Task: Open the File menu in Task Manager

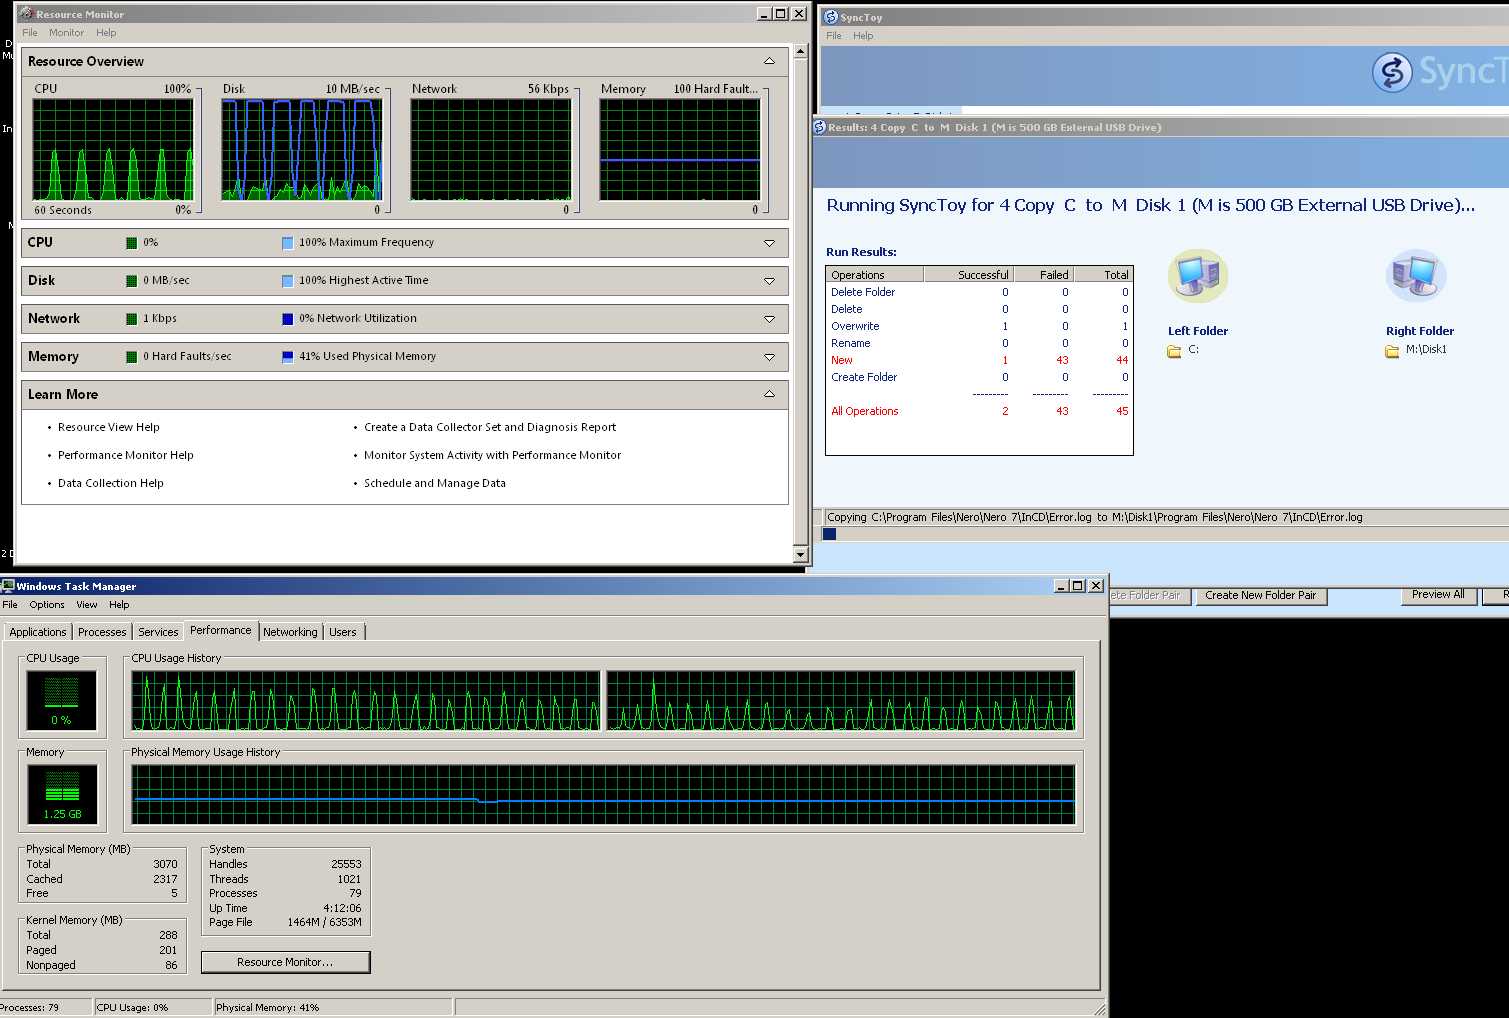Action: [10, 605]
